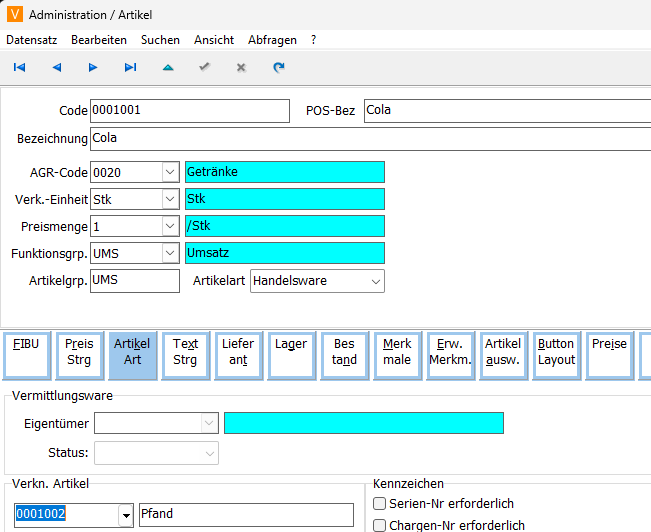Jump to the first record
651x532 pixels.
19,67
